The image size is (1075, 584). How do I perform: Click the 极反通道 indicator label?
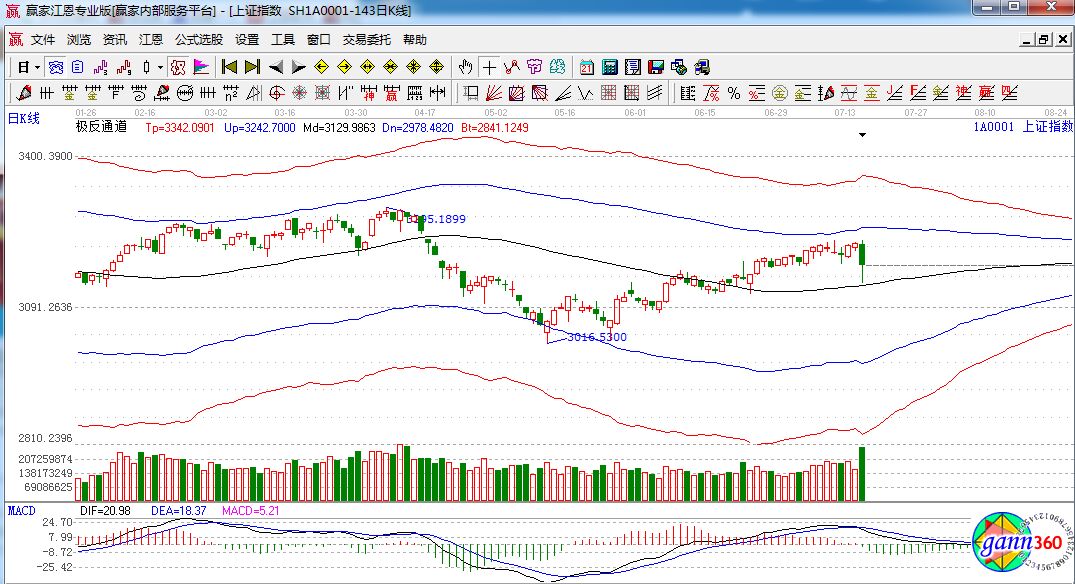pos(101,127)
